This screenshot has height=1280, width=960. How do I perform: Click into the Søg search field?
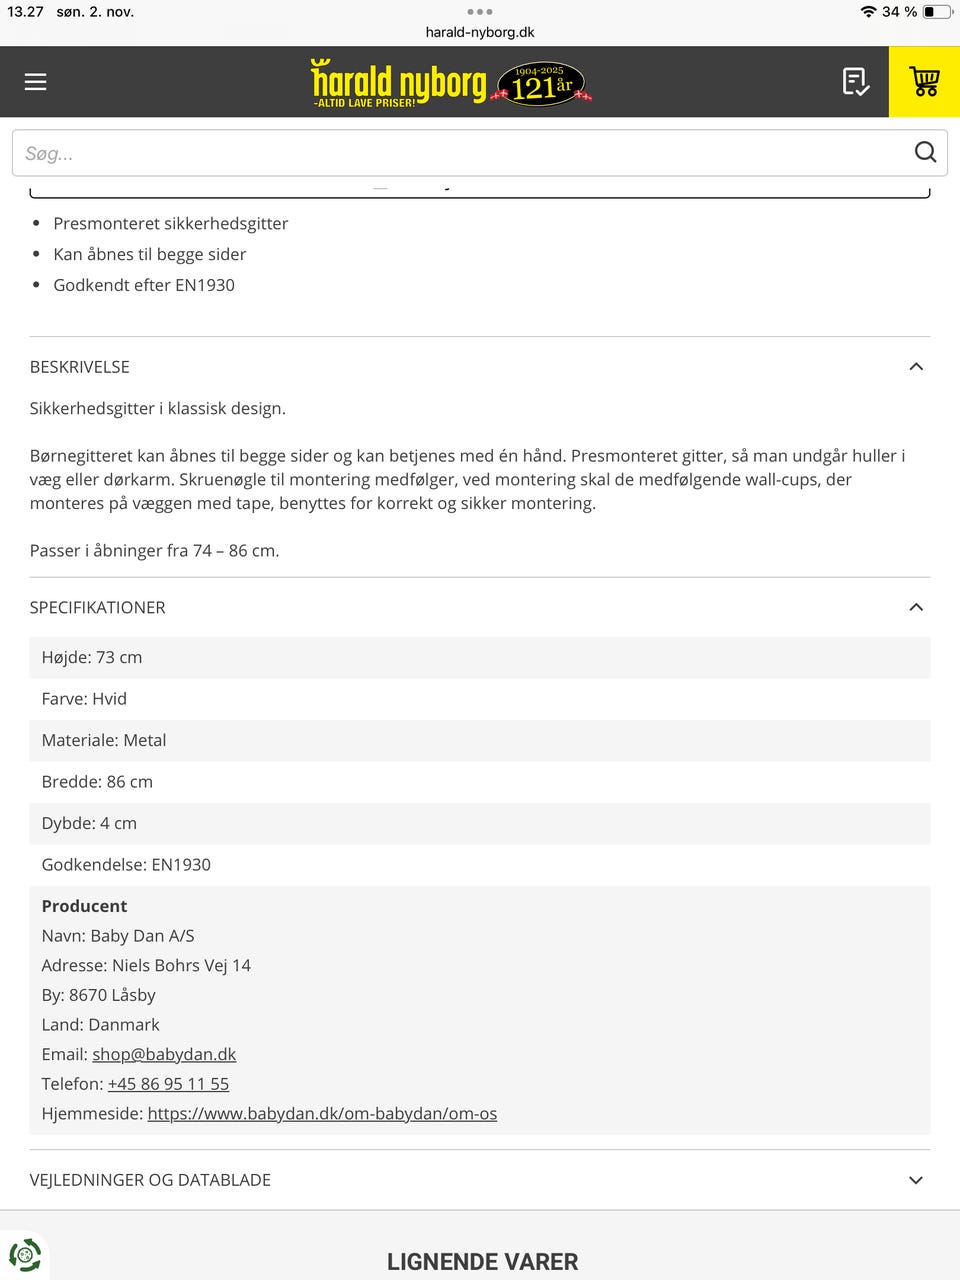click(x=460, y=153)
